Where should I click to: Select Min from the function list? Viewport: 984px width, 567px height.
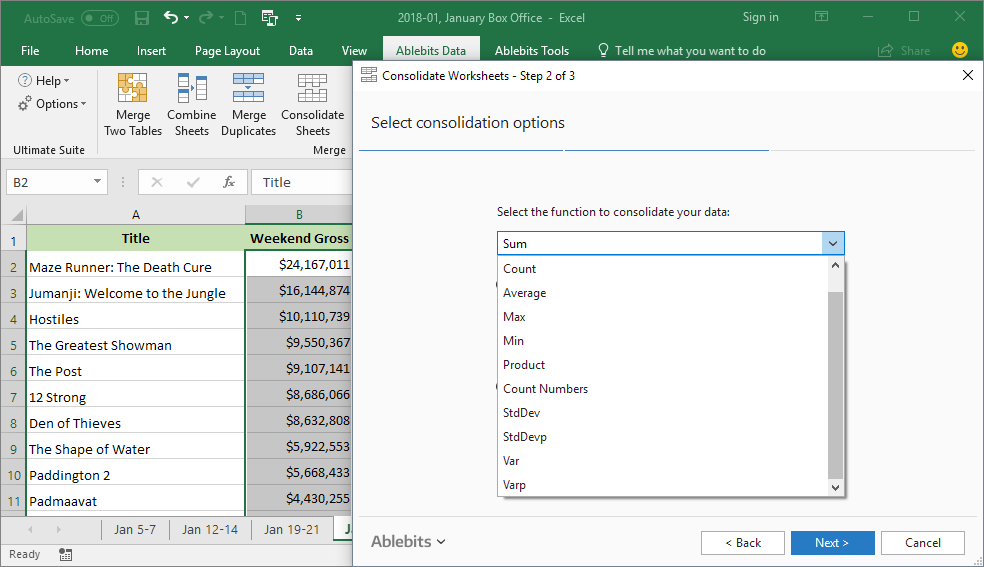(663, 341)
